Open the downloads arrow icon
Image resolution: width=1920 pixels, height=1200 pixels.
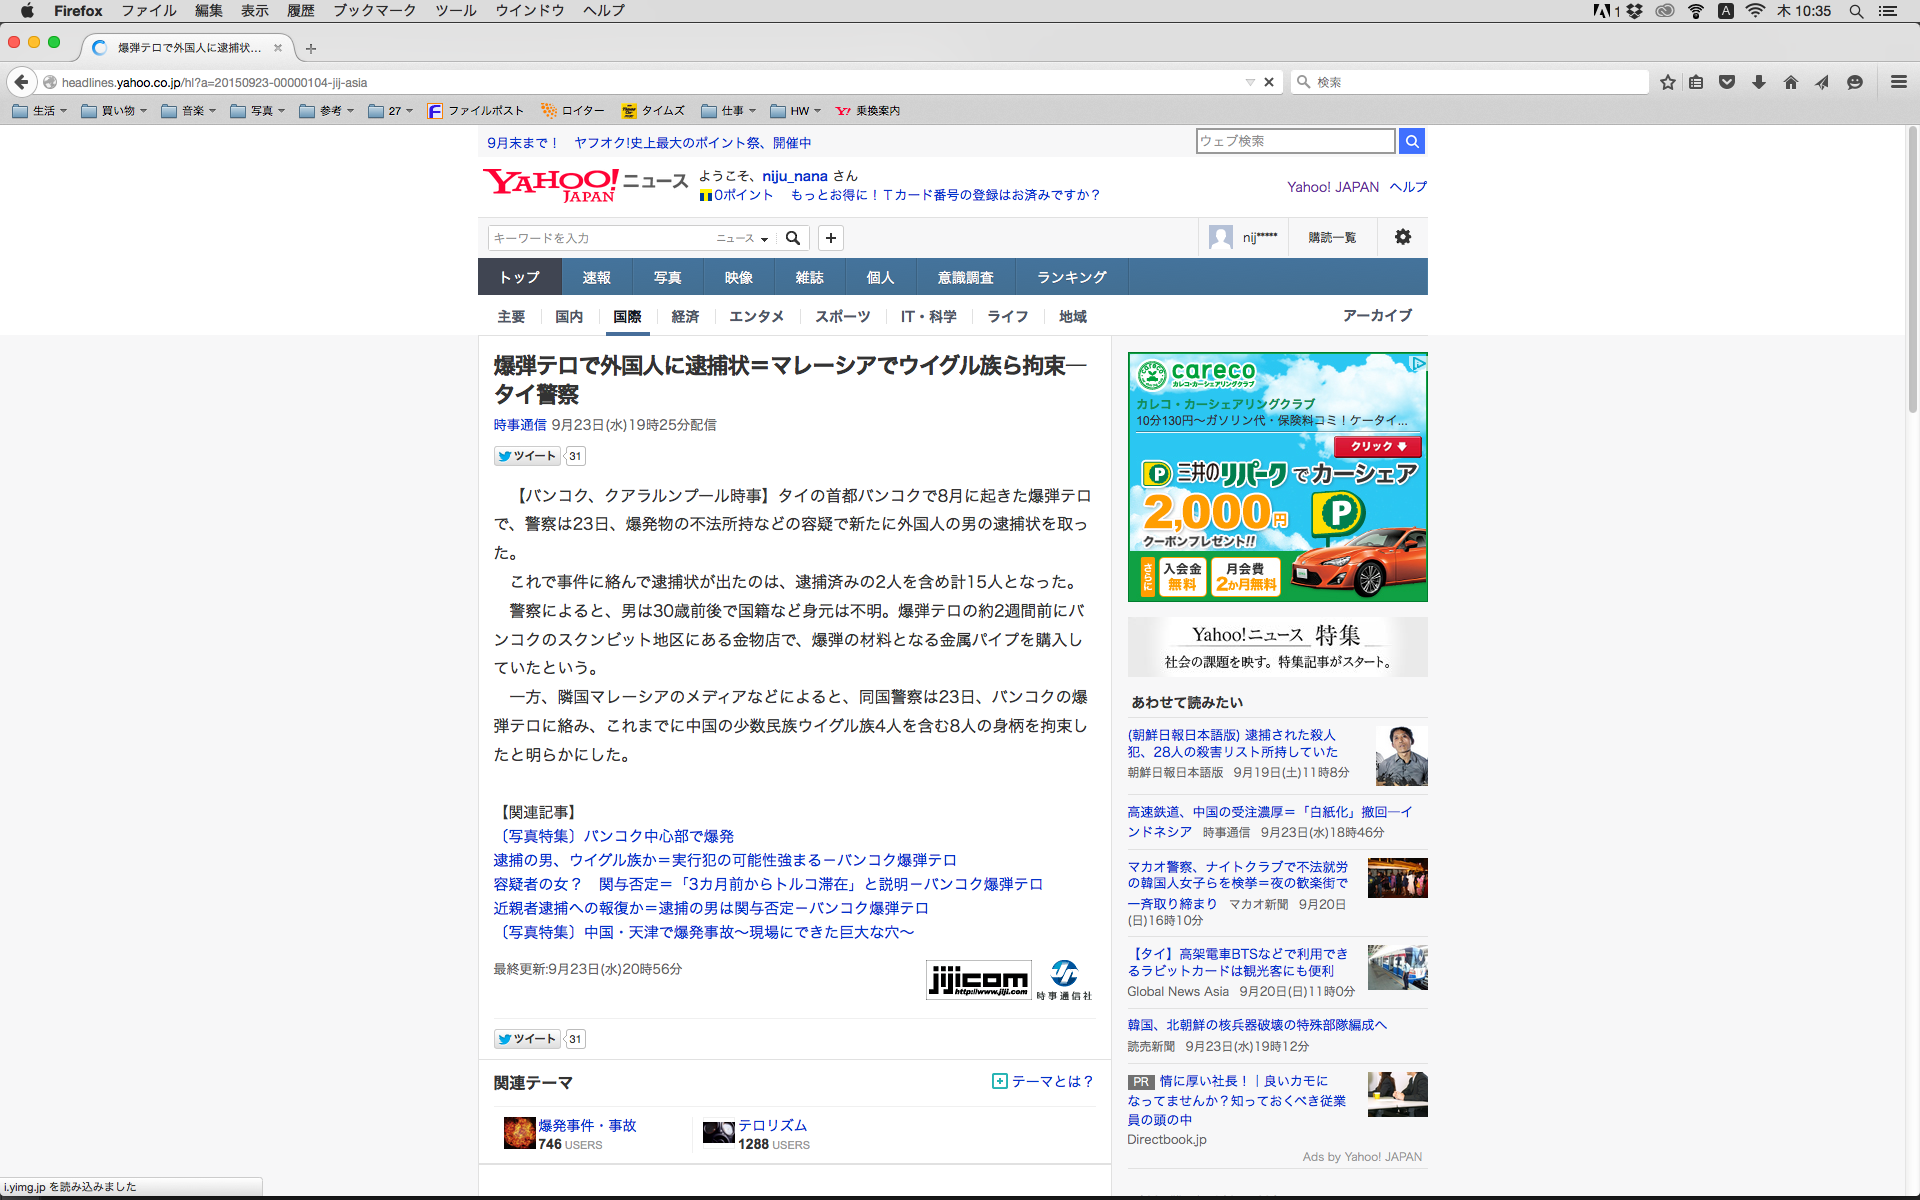click(x=1759, y=82)
